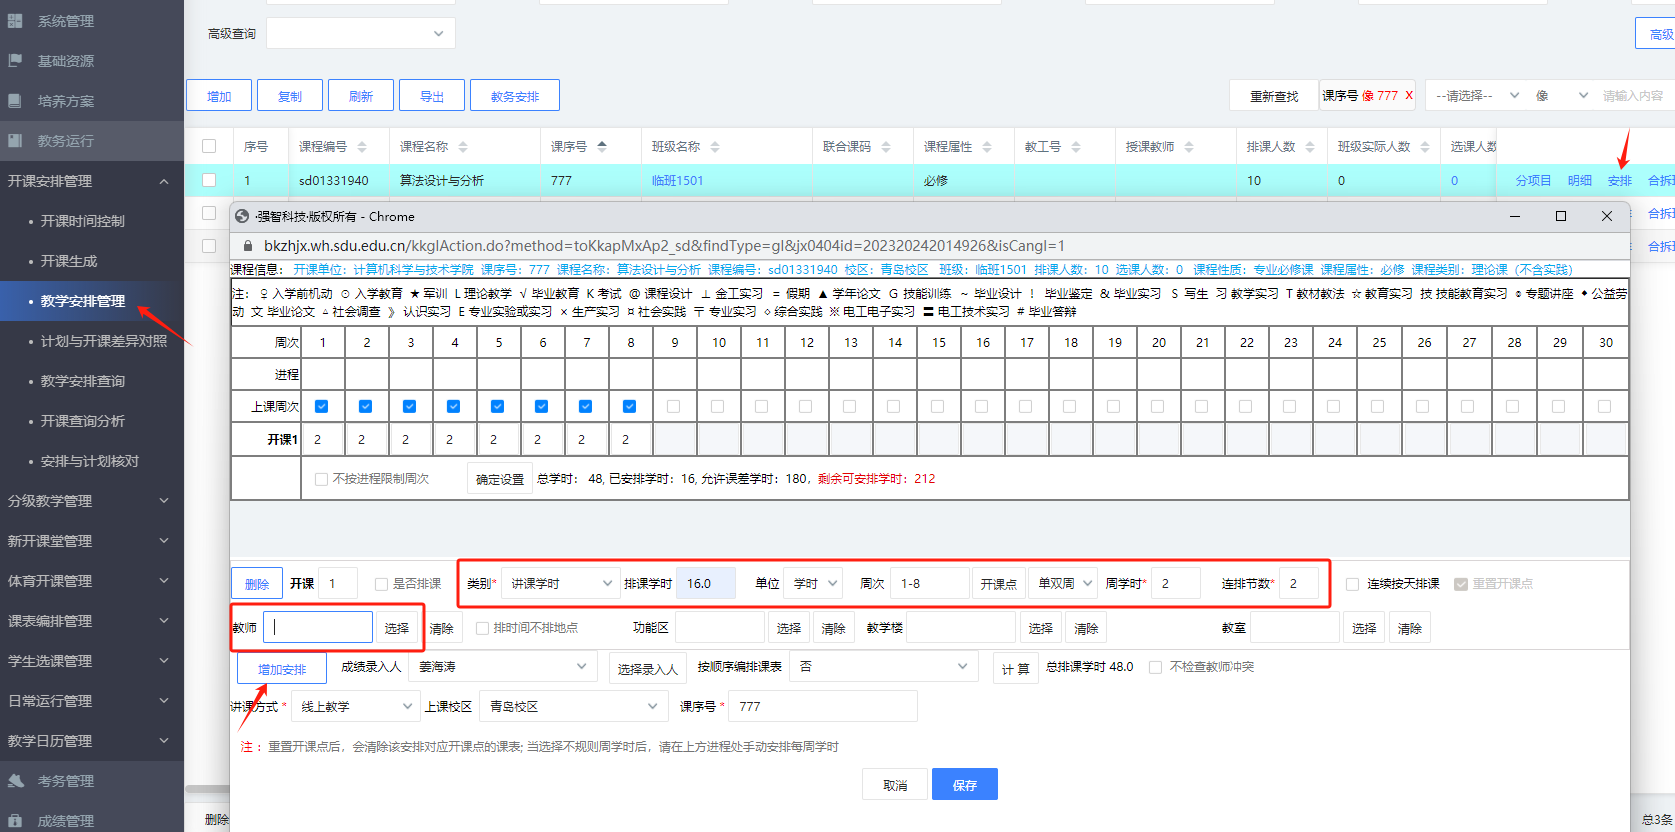Viewport: 1675px width, 832px height.
Task: Click the 基础资源 sidebar icon
Action: click(x=15, y=61)
